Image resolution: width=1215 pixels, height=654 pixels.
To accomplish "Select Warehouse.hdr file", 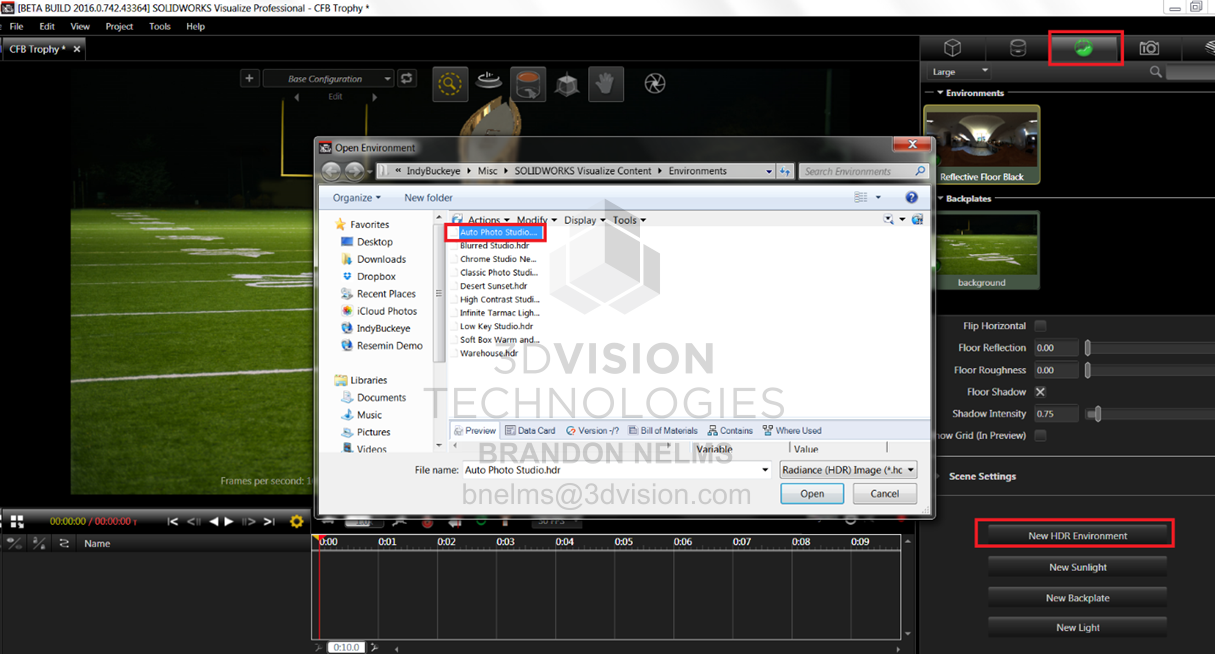I will pos(489,353).
